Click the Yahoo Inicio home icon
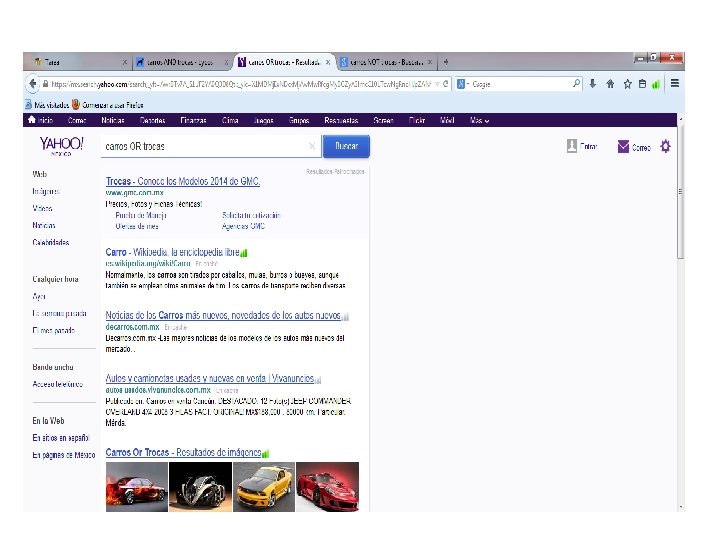The width and height of the screenshot is (720, 540). [32, 120]
